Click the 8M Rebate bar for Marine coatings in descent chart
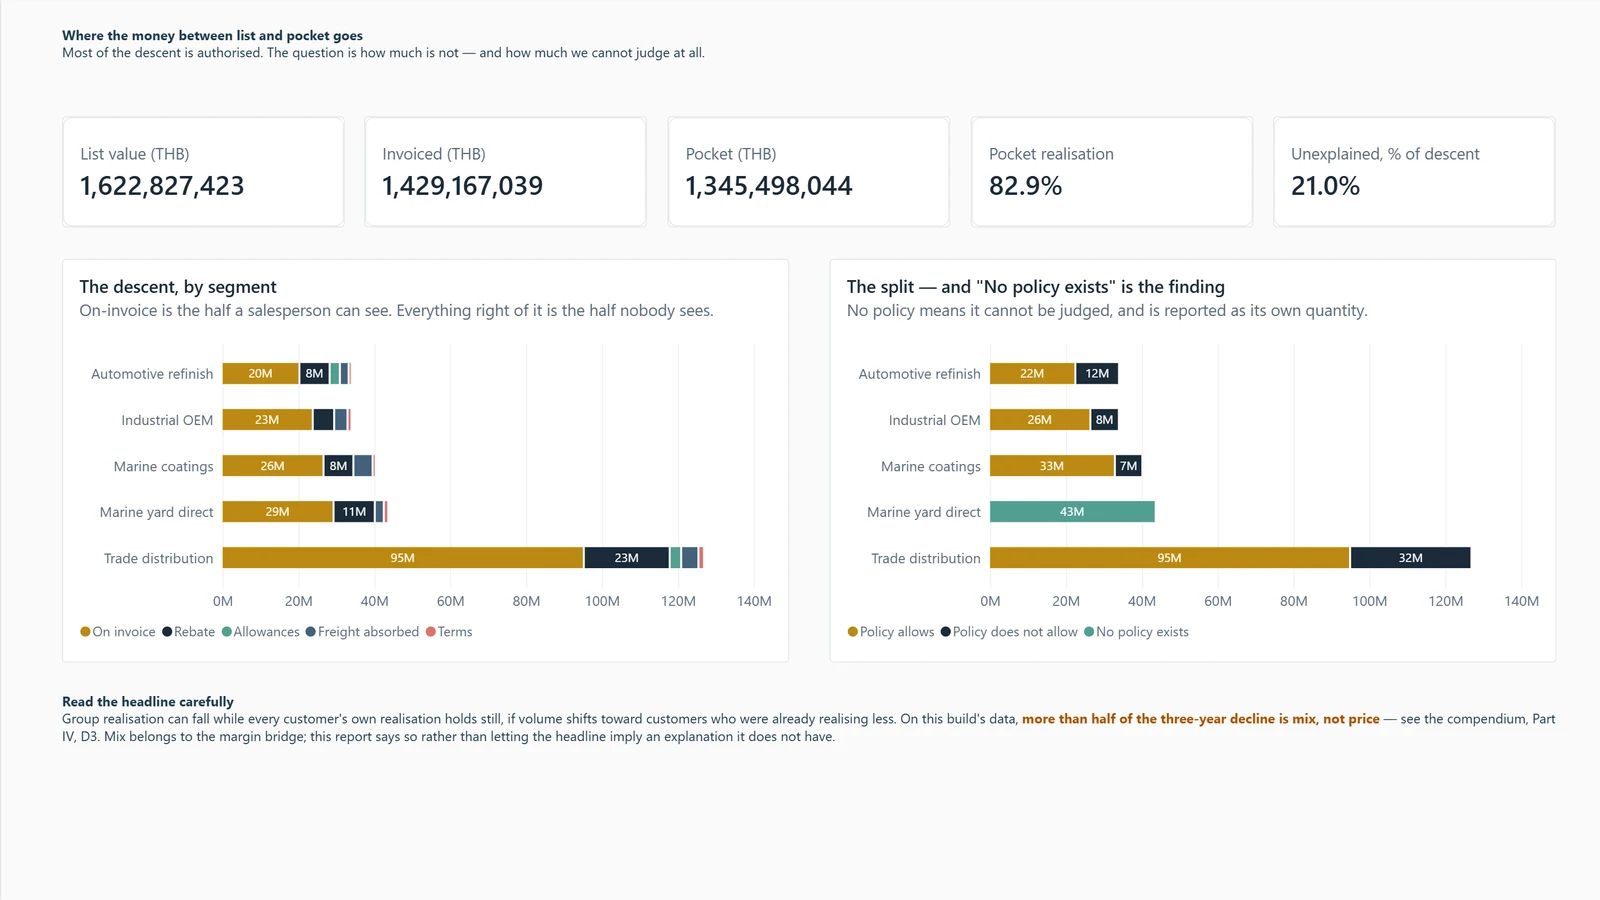 coord(339,466)
